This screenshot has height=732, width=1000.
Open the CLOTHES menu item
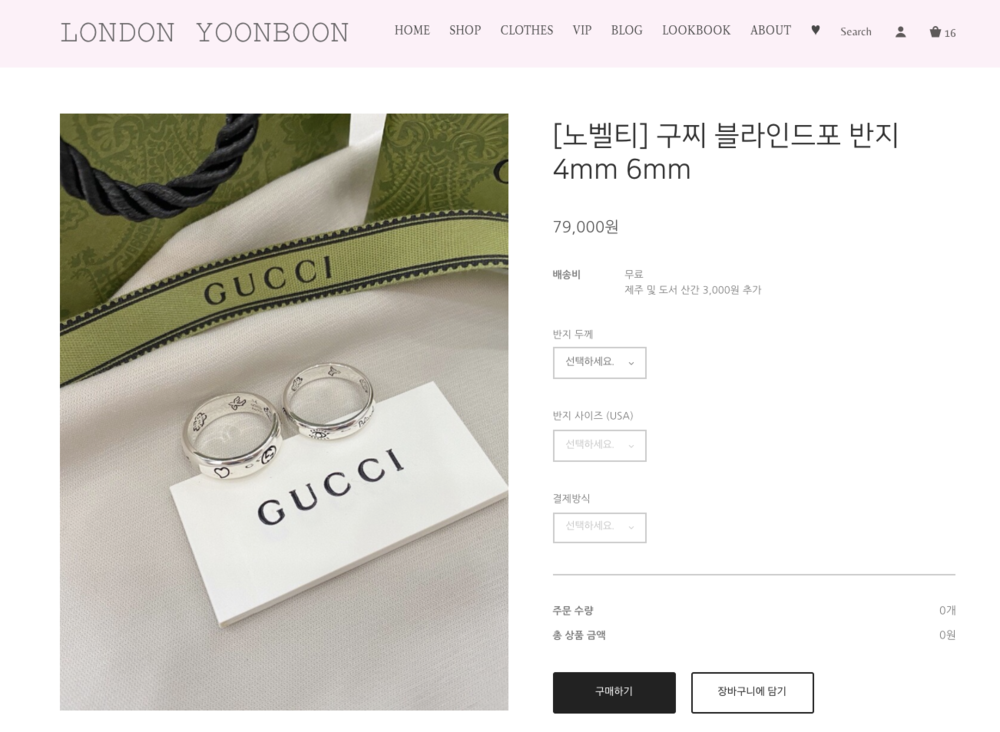(x=527, y=31)
